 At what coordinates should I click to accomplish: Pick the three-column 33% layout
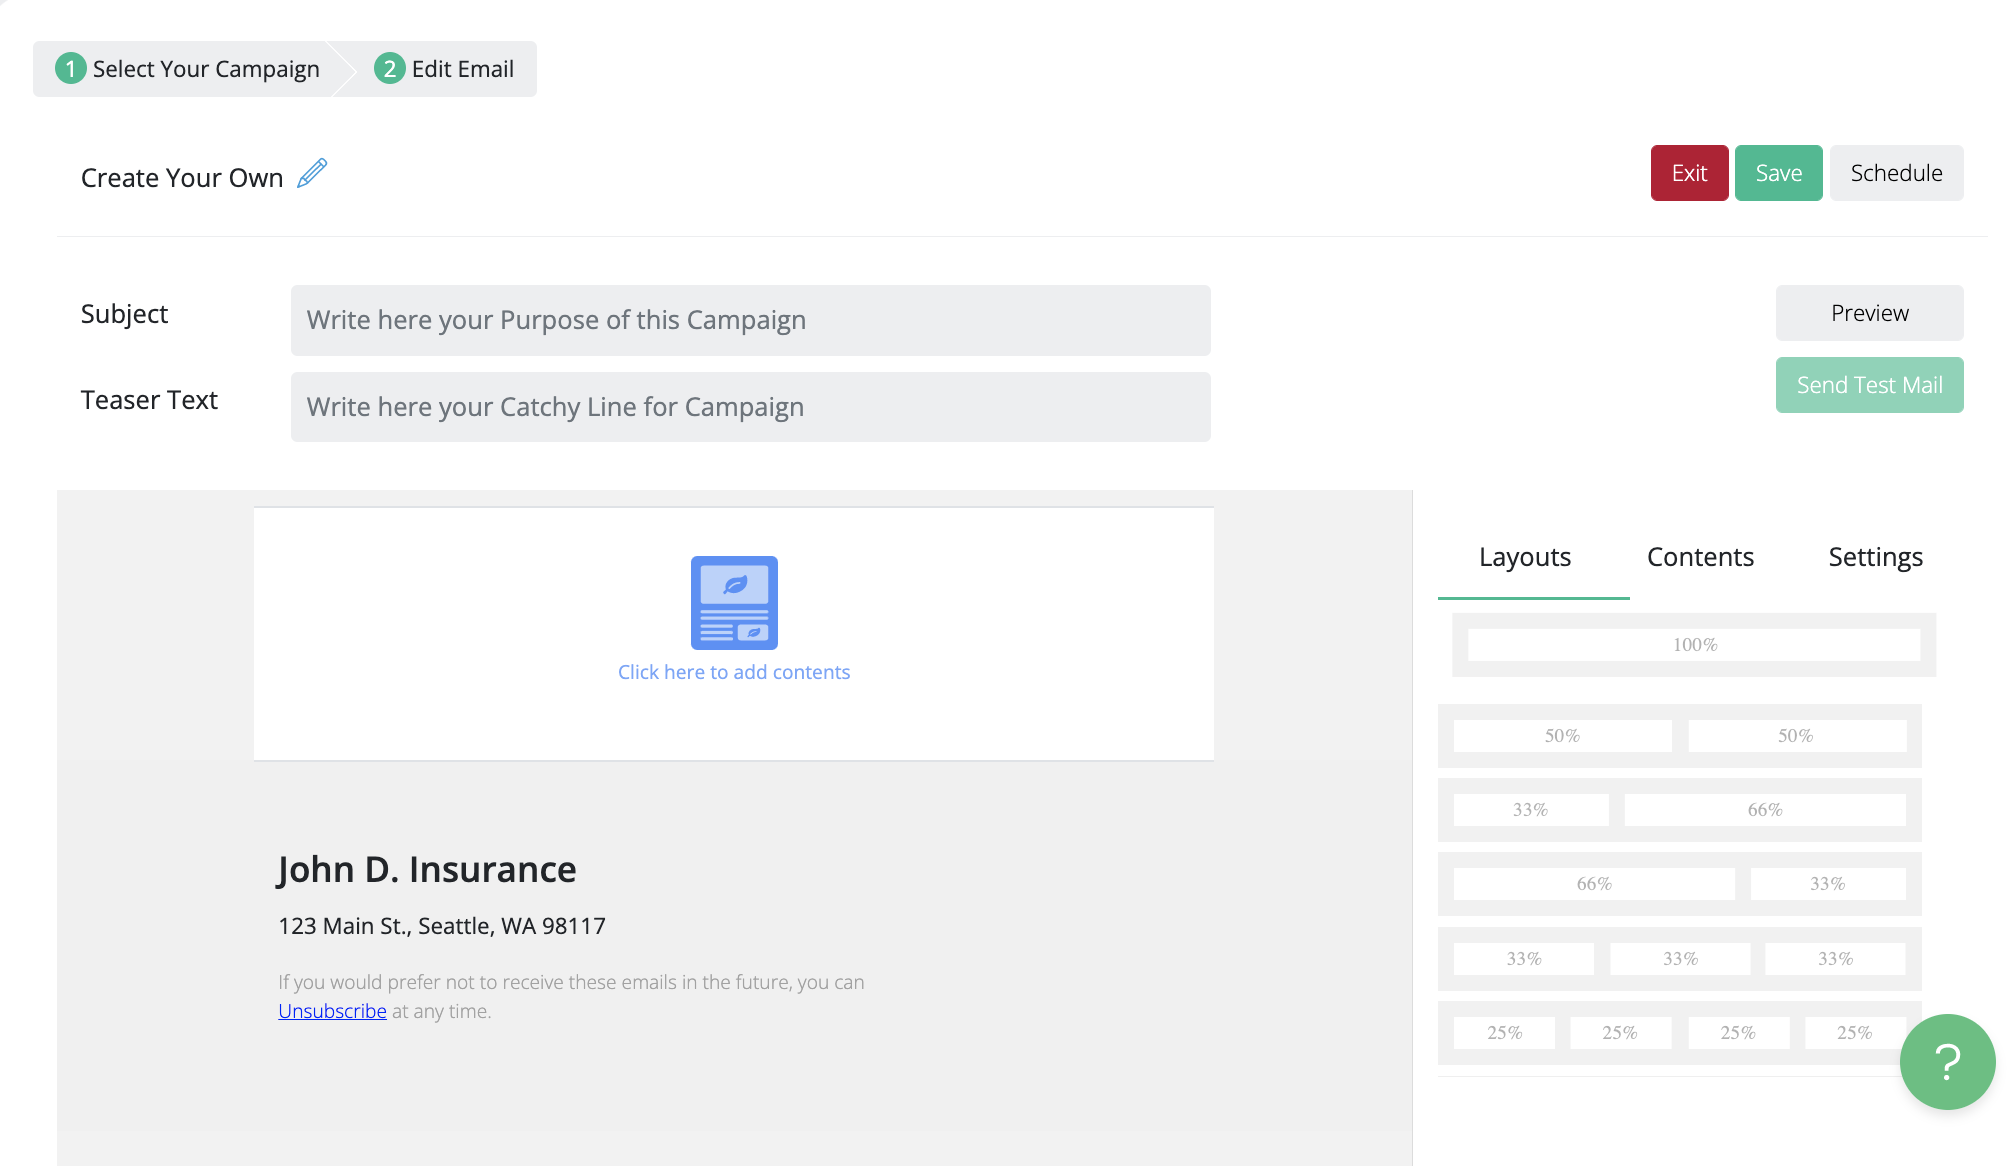1678,958
